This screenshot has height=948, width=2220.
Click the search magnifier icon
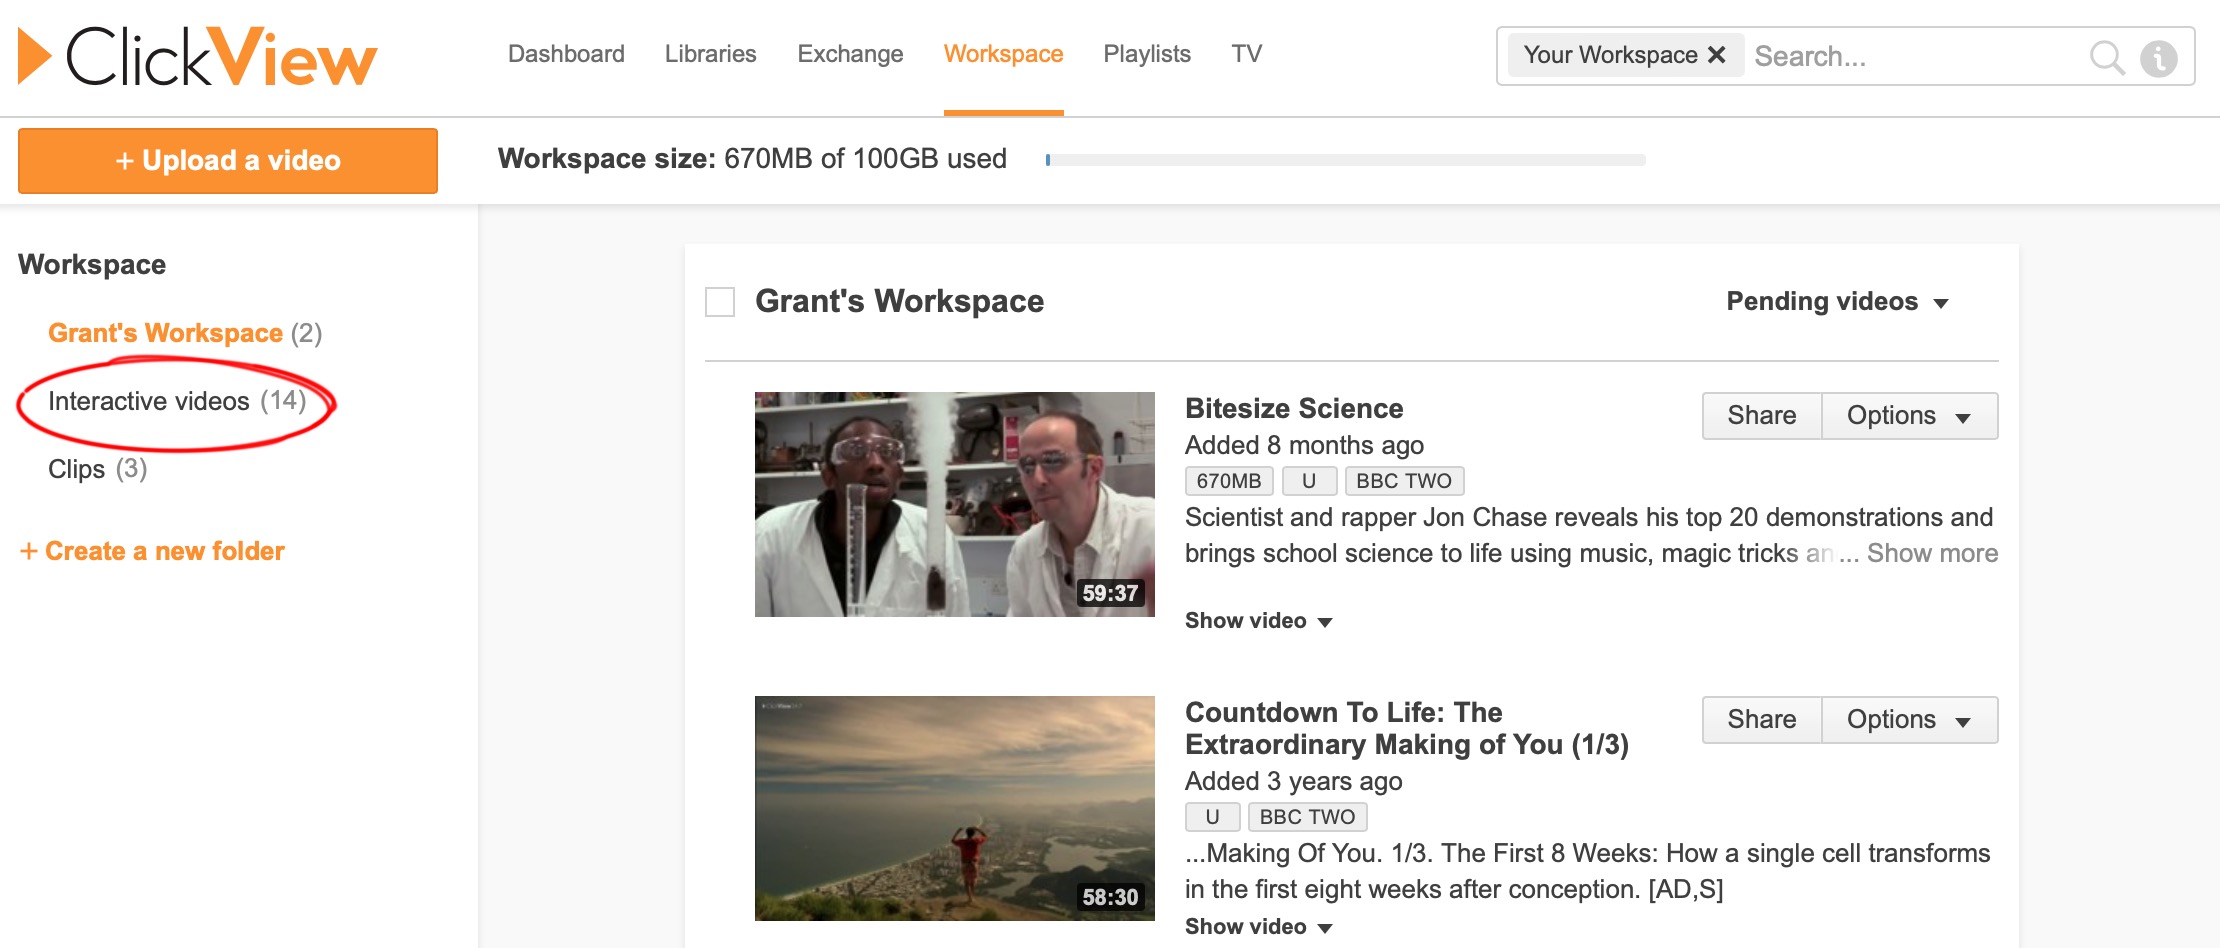pyautogui.click(x=2106, y=57)
